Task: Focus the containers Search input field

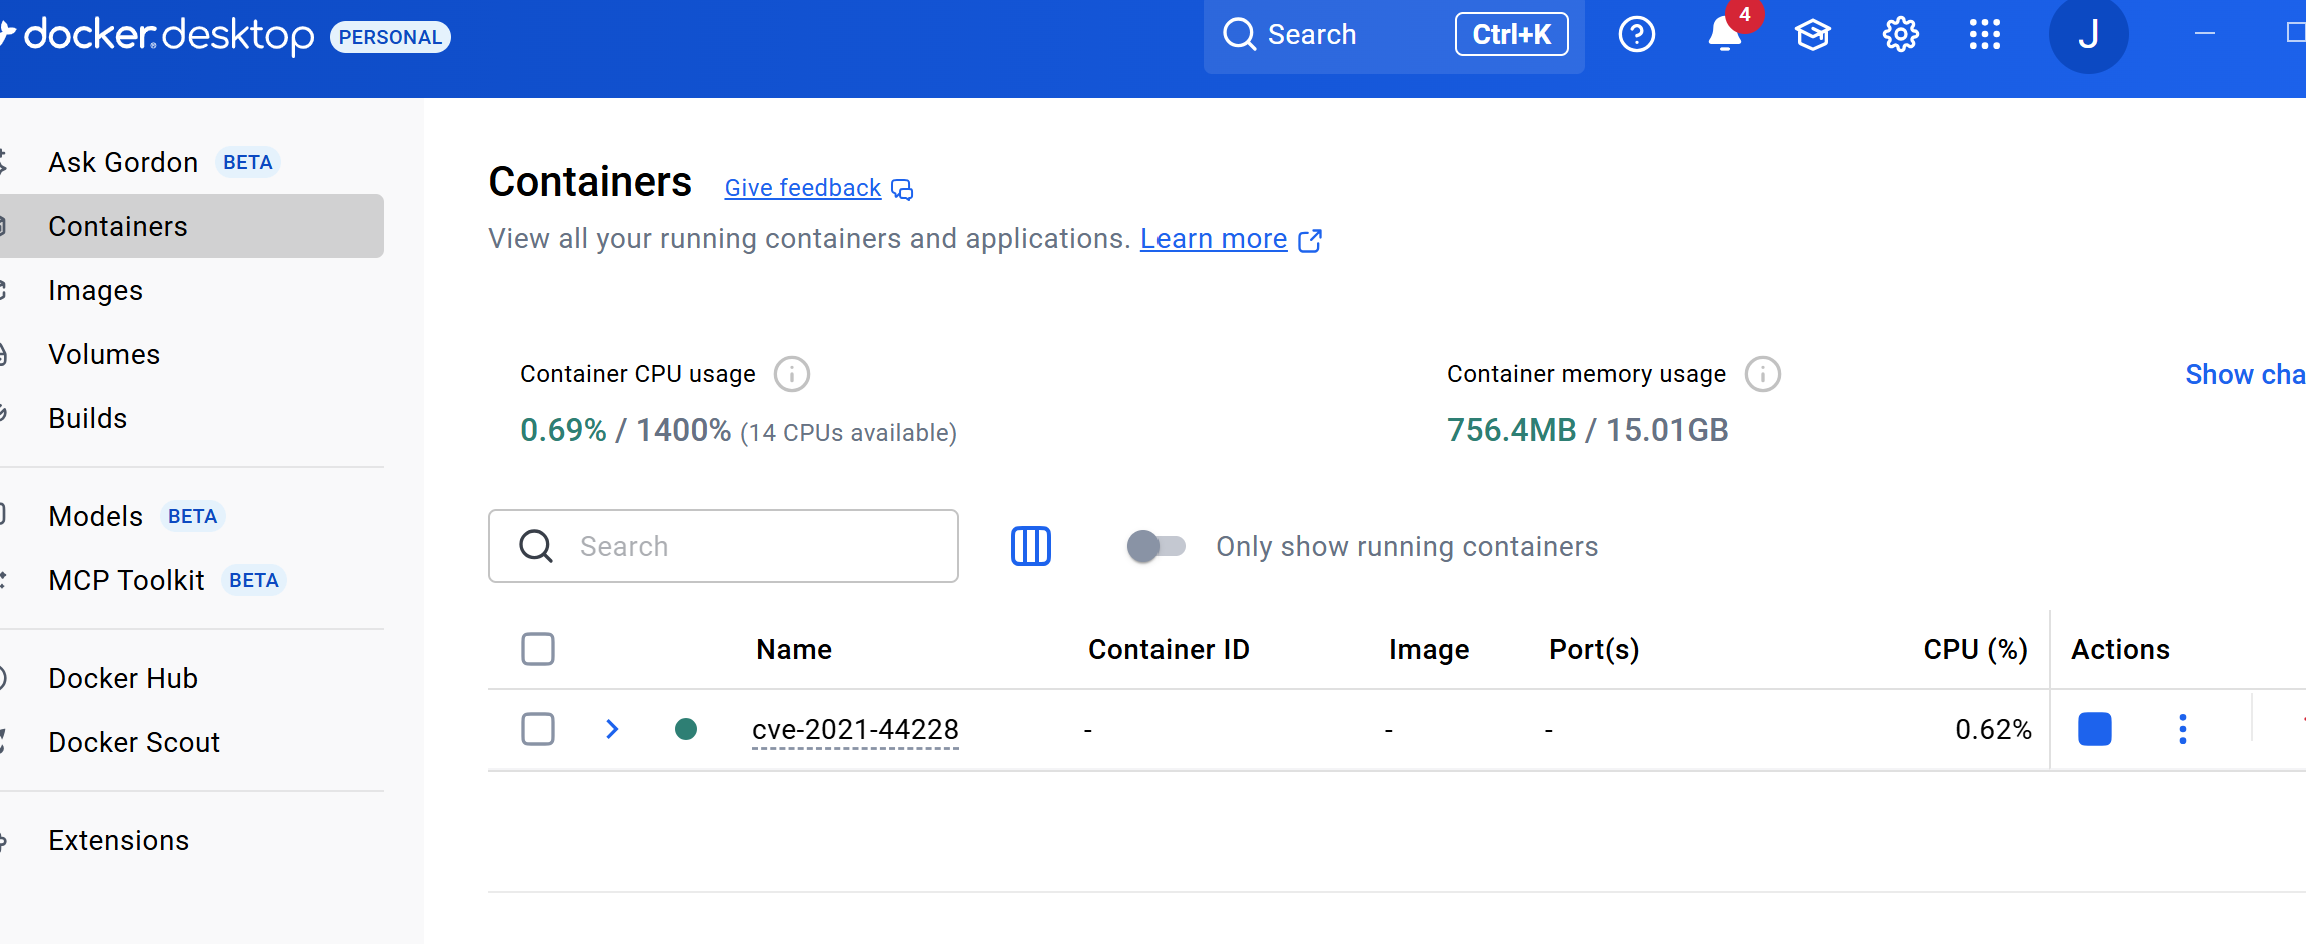Action: pyautogui.click(x=723, y=546)
